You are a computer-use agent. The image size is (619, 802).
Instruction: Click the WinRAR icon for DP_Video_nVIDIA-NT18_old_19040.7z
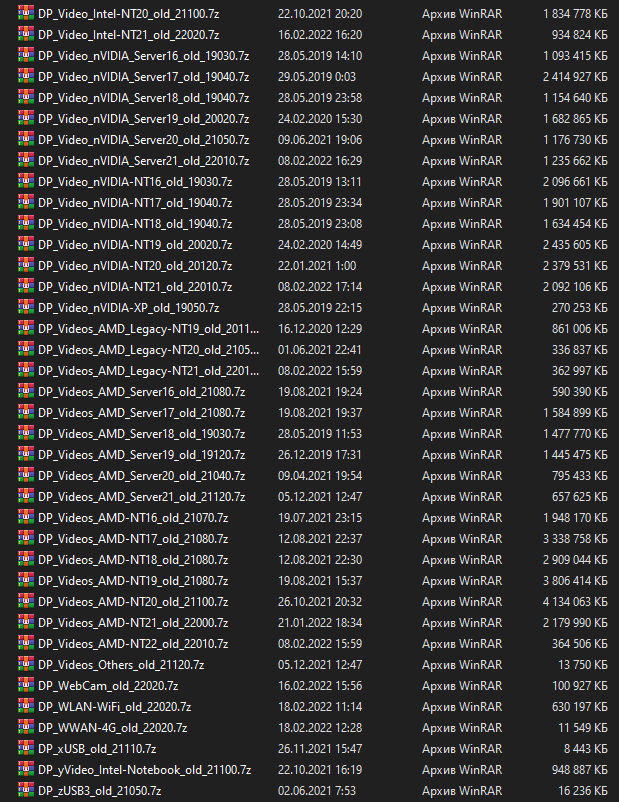click(26, 223)
